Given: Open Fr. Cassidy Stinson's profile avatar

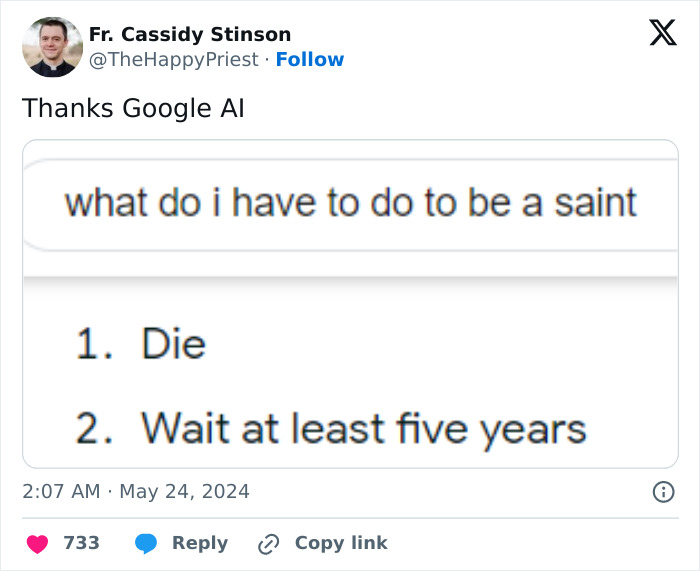Looking at the screenshot, I should 52,47.
